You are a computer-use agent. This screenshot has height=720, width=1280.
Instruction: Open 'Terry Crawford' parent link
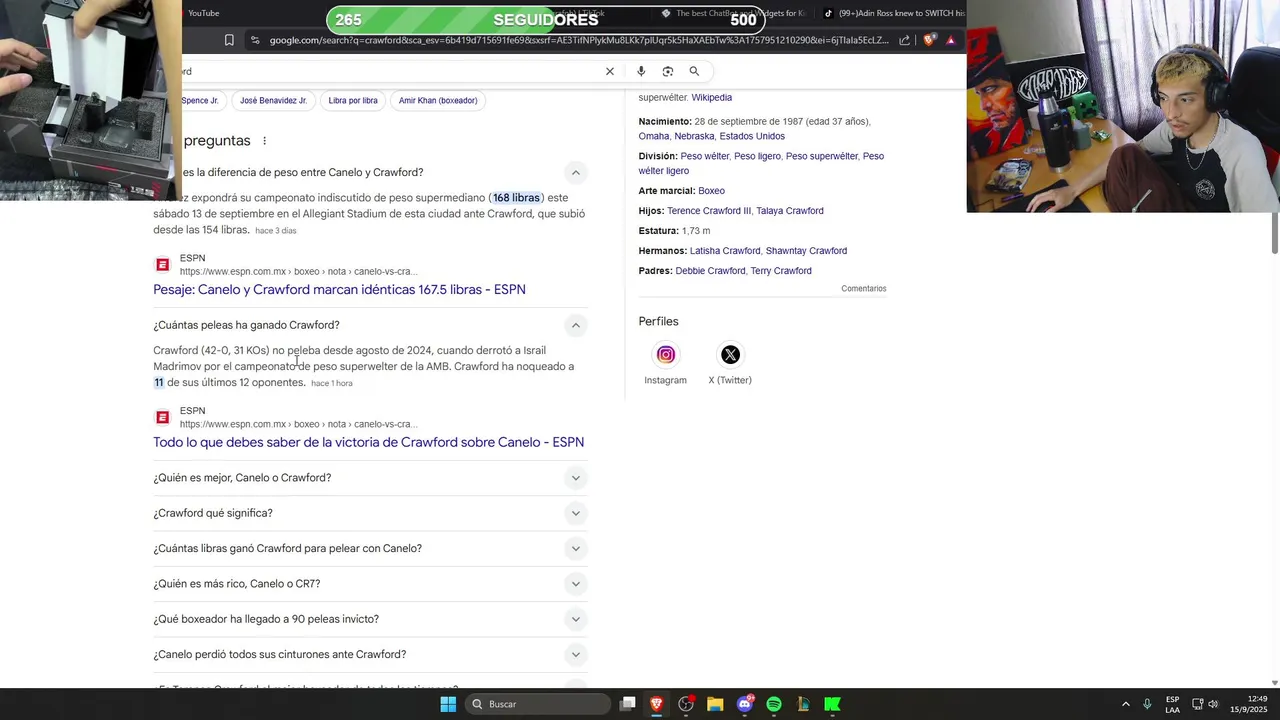point(781,271)
